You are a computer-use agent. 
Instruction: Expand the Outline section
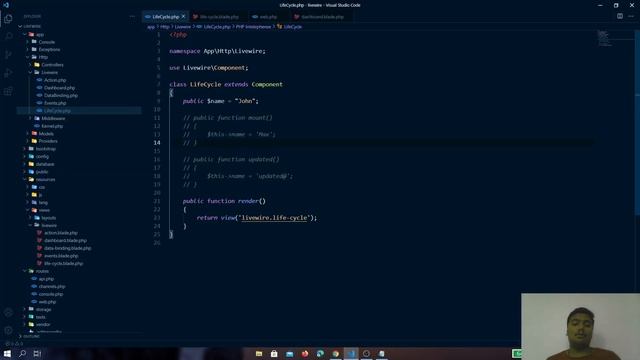click(x=31, y=336)
